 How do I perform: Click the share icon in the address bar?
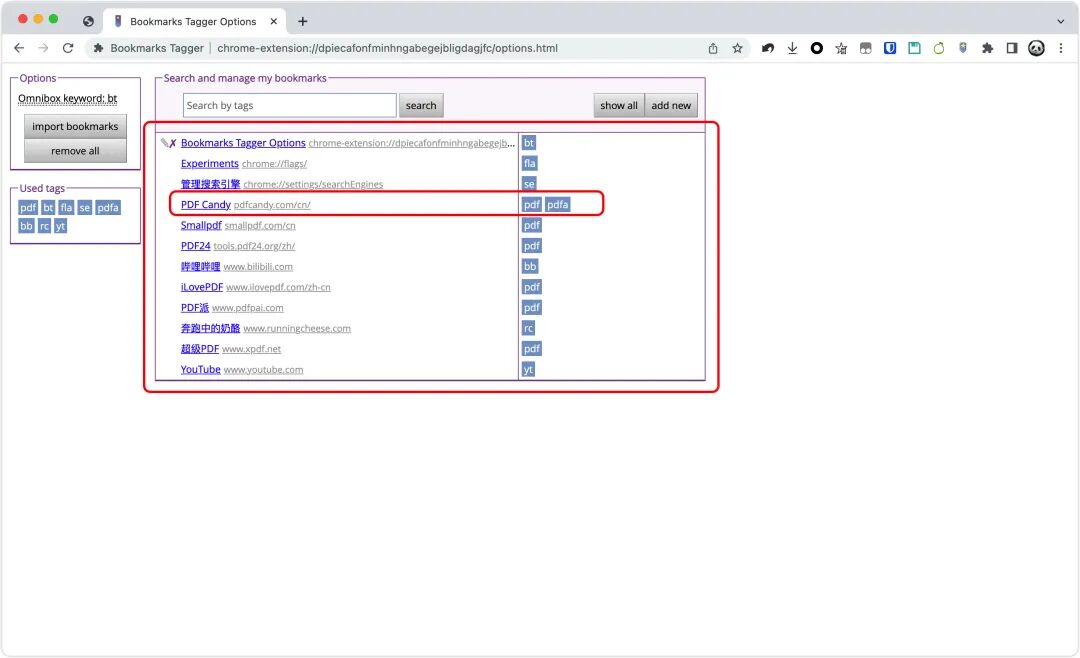tap(713, 48)
